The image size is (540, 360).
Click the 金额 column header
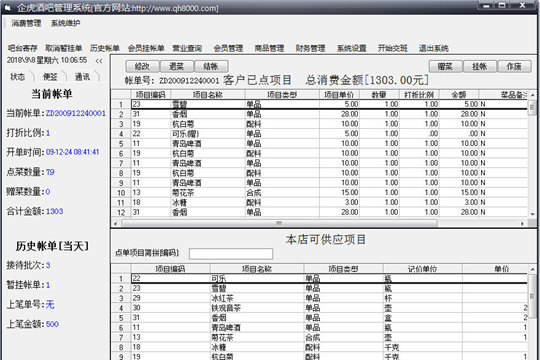coord(459,94)
